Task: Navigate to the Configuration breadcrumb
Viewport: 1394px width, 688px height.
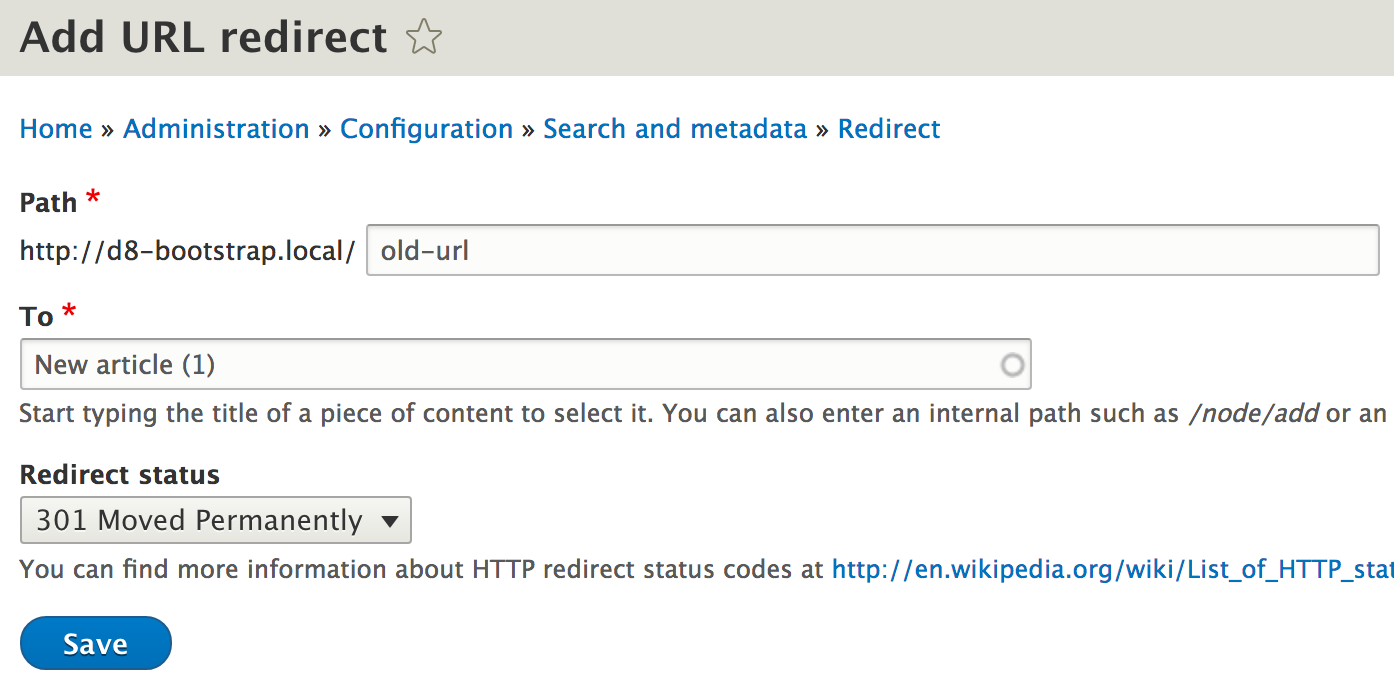Action: (426, 129)
